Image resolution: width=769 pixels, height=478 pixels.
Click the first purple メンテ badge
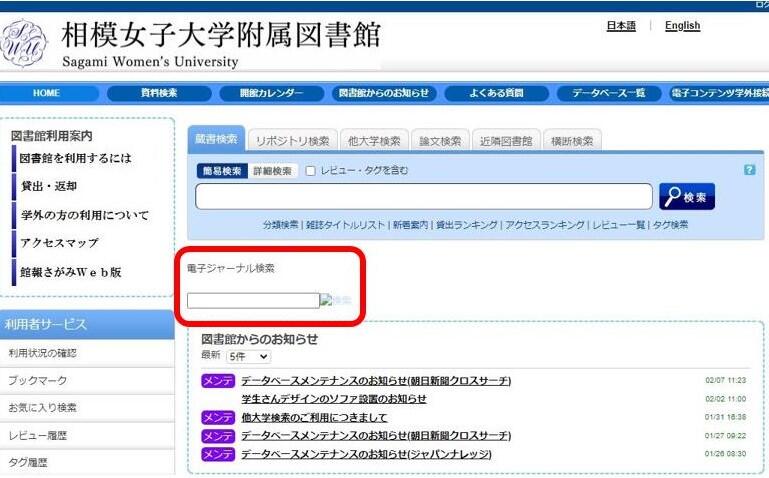point(218,381)
